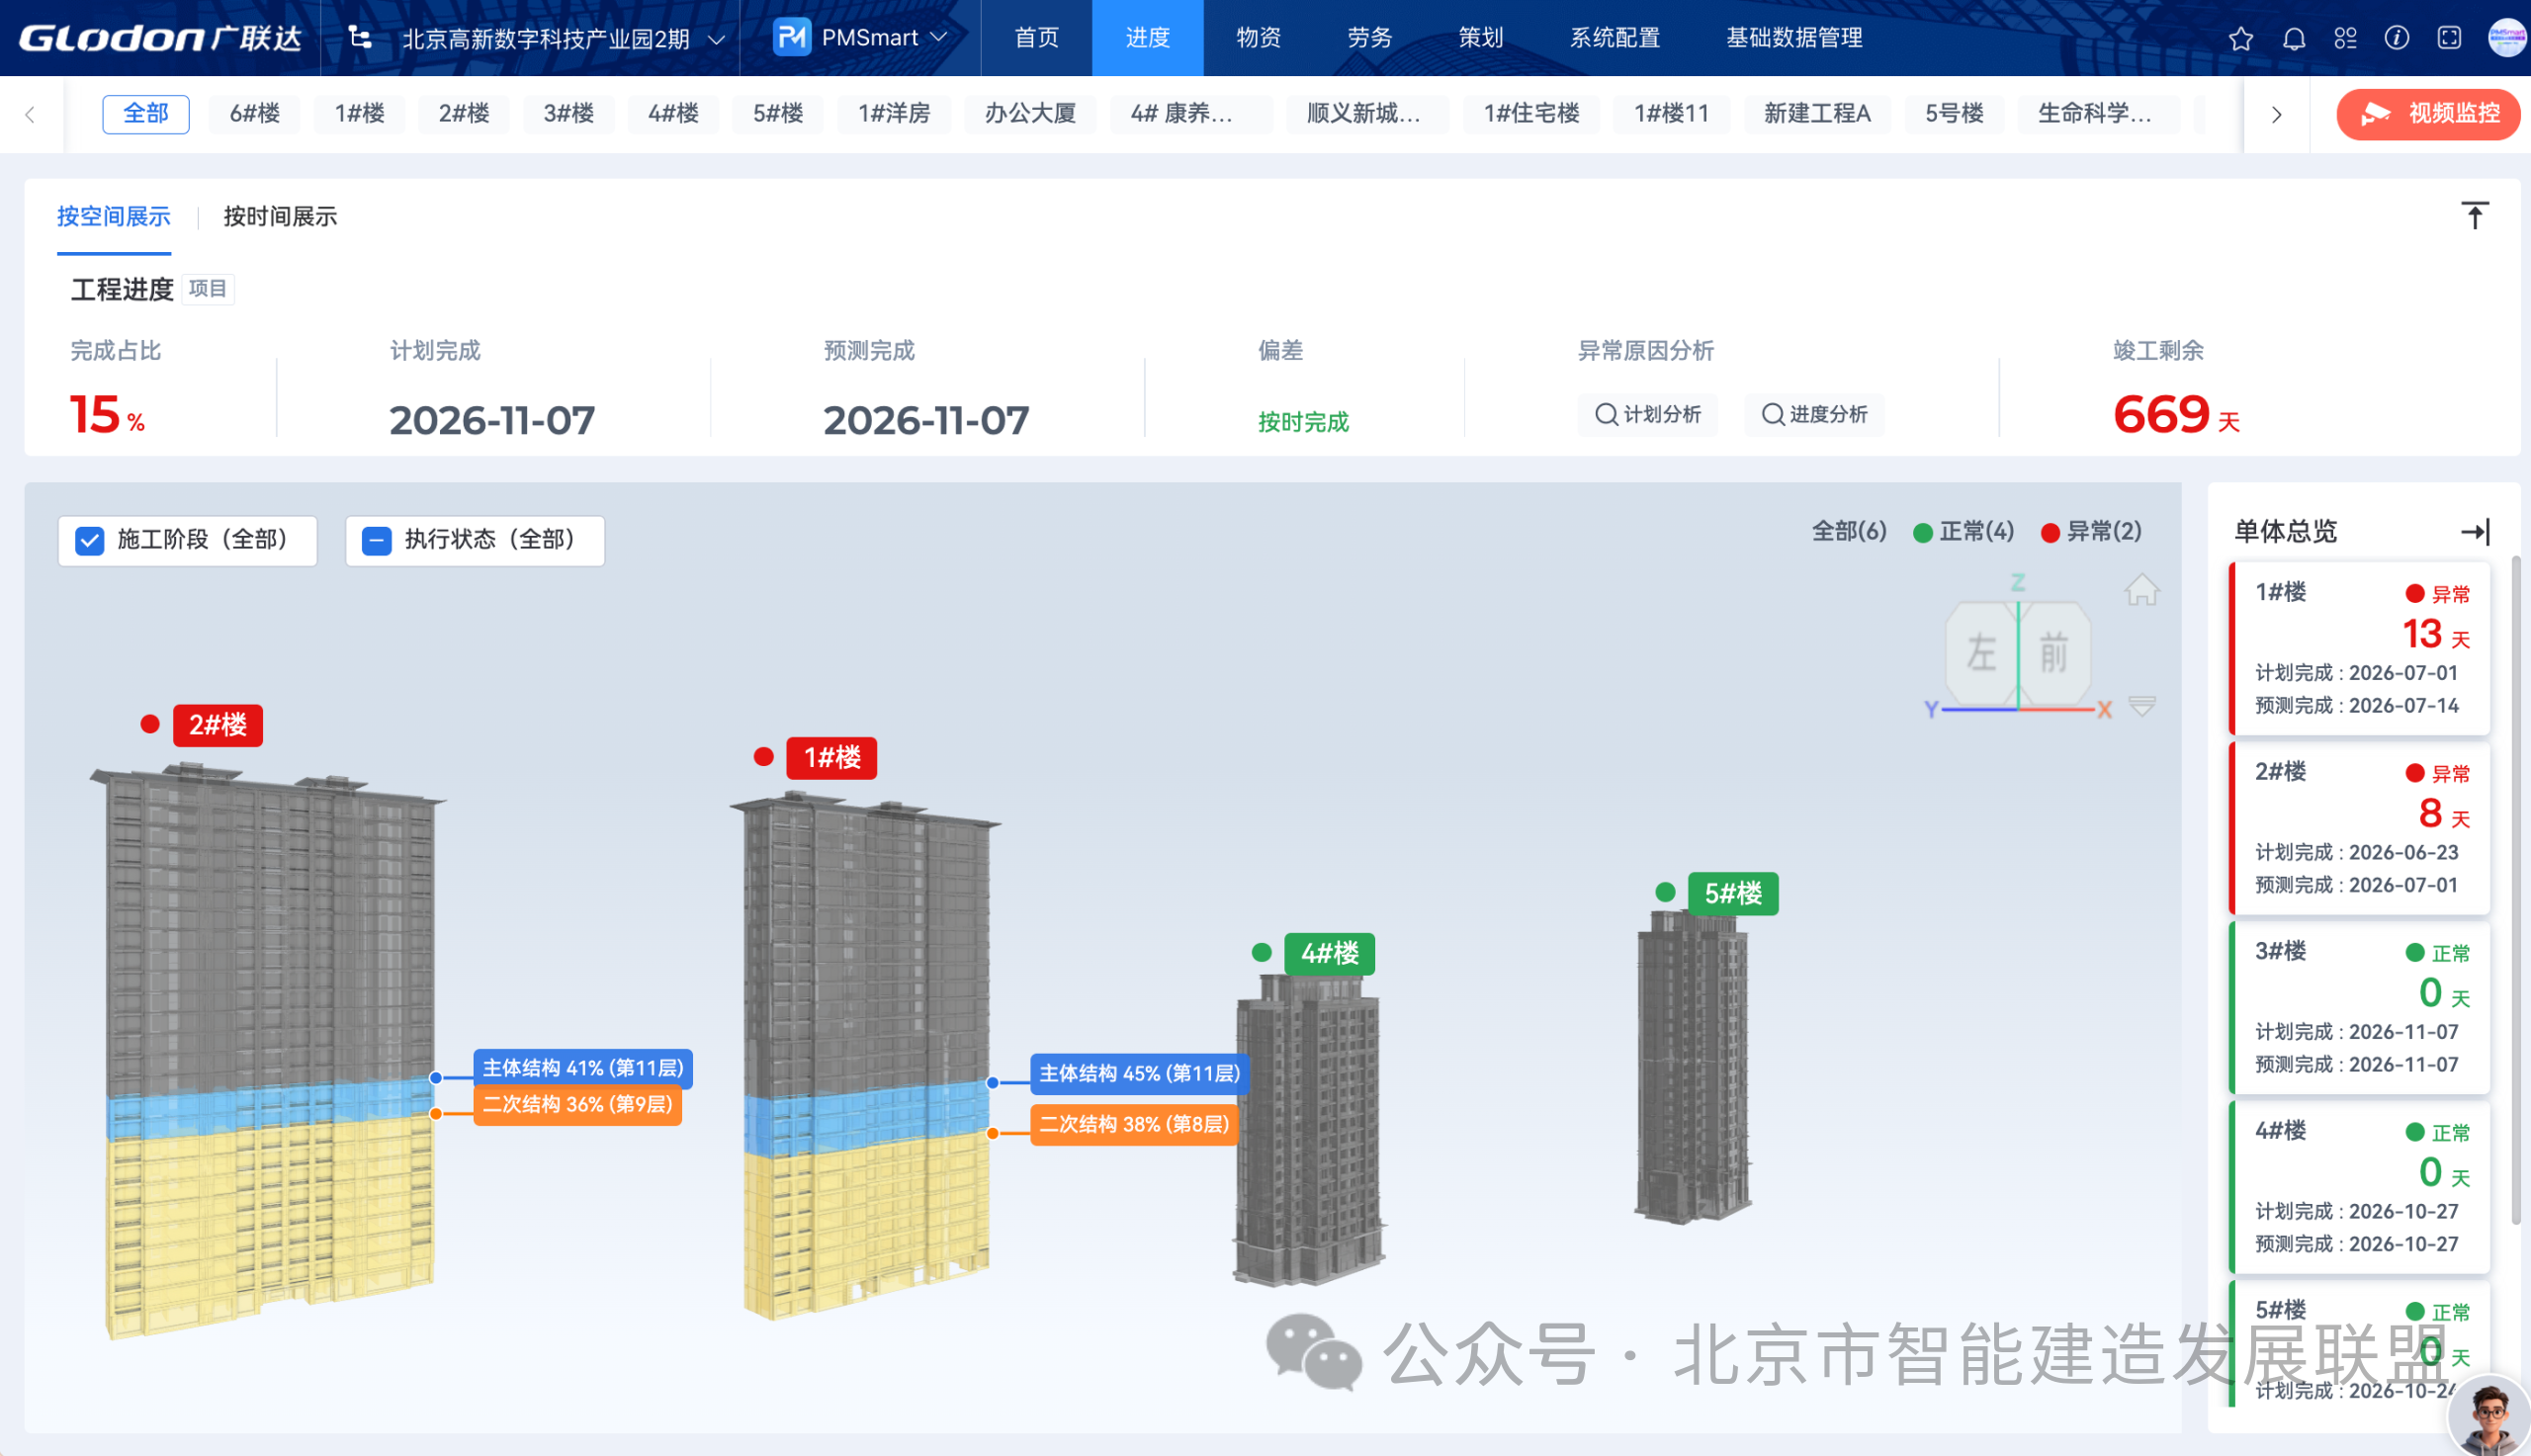The height and width of the screenshot is (1456, 2531).
Task: Click the home view icon in 3D viewer
Action: [x=2141, y=589]
